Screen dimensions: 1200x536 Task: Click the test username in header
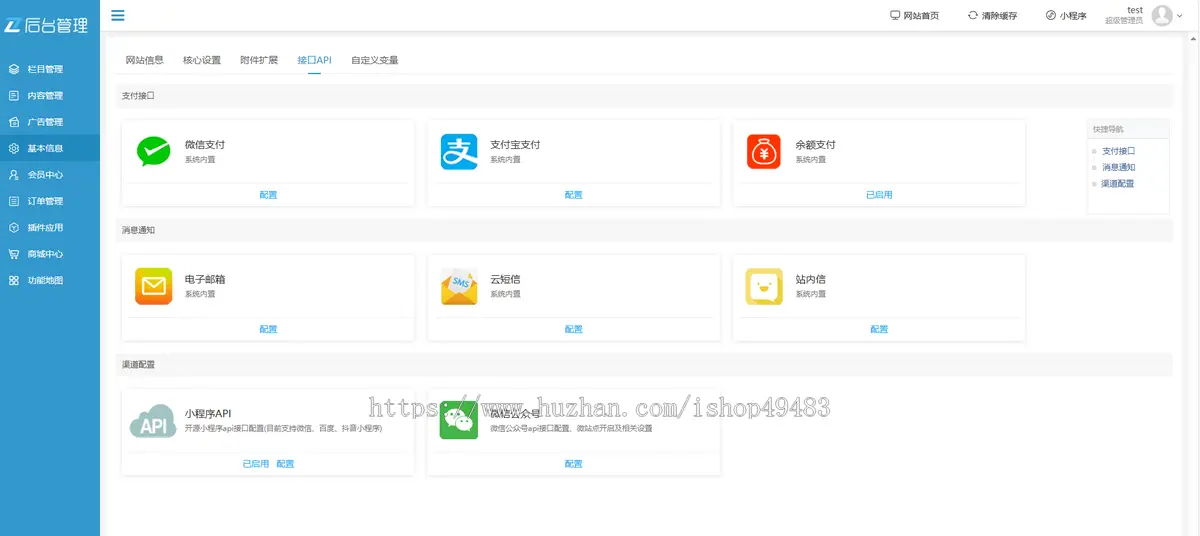[x=1135, y=10]
